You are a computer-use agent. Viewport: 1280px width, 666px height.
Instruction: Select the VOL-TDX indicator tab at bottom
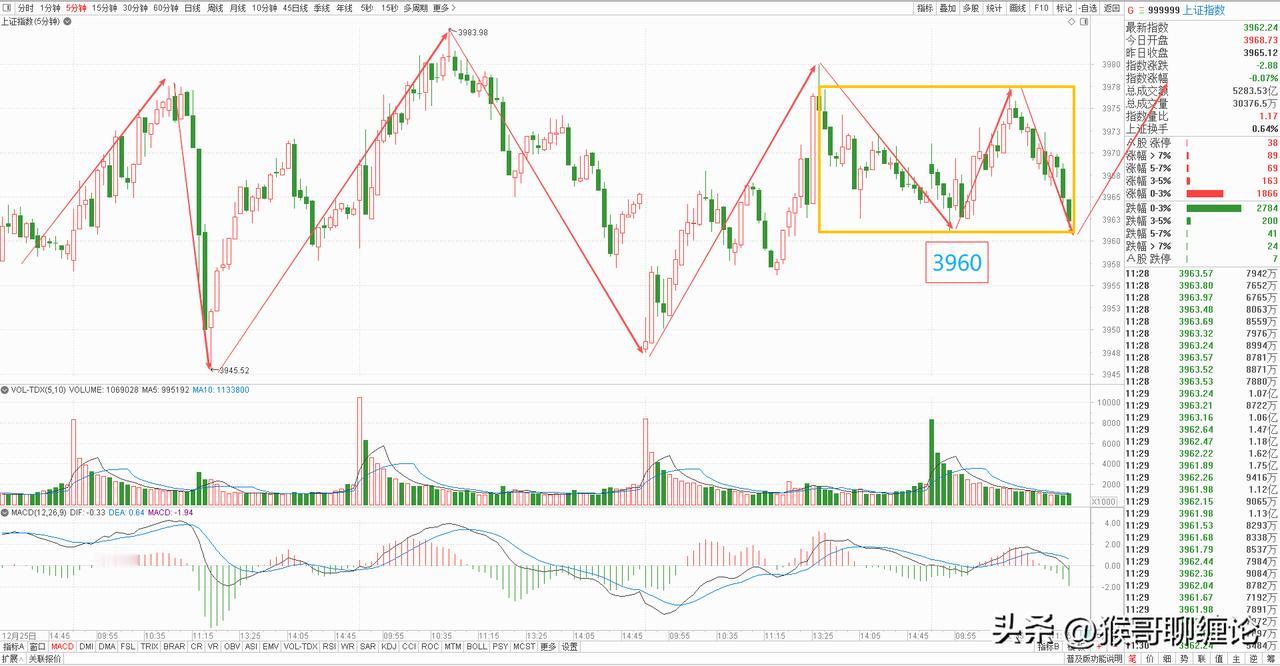[x=301, y=647]
